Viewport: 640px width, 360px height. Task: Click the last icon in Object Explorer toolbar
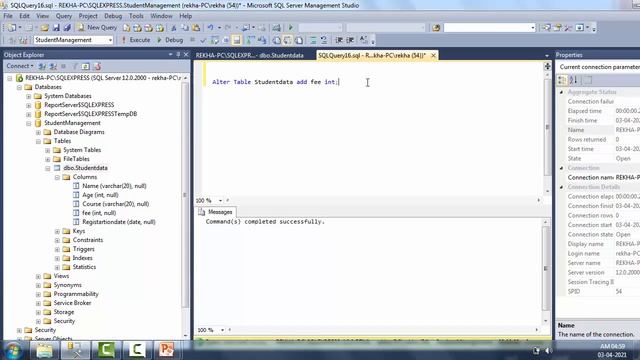click(x=97, y=66)
